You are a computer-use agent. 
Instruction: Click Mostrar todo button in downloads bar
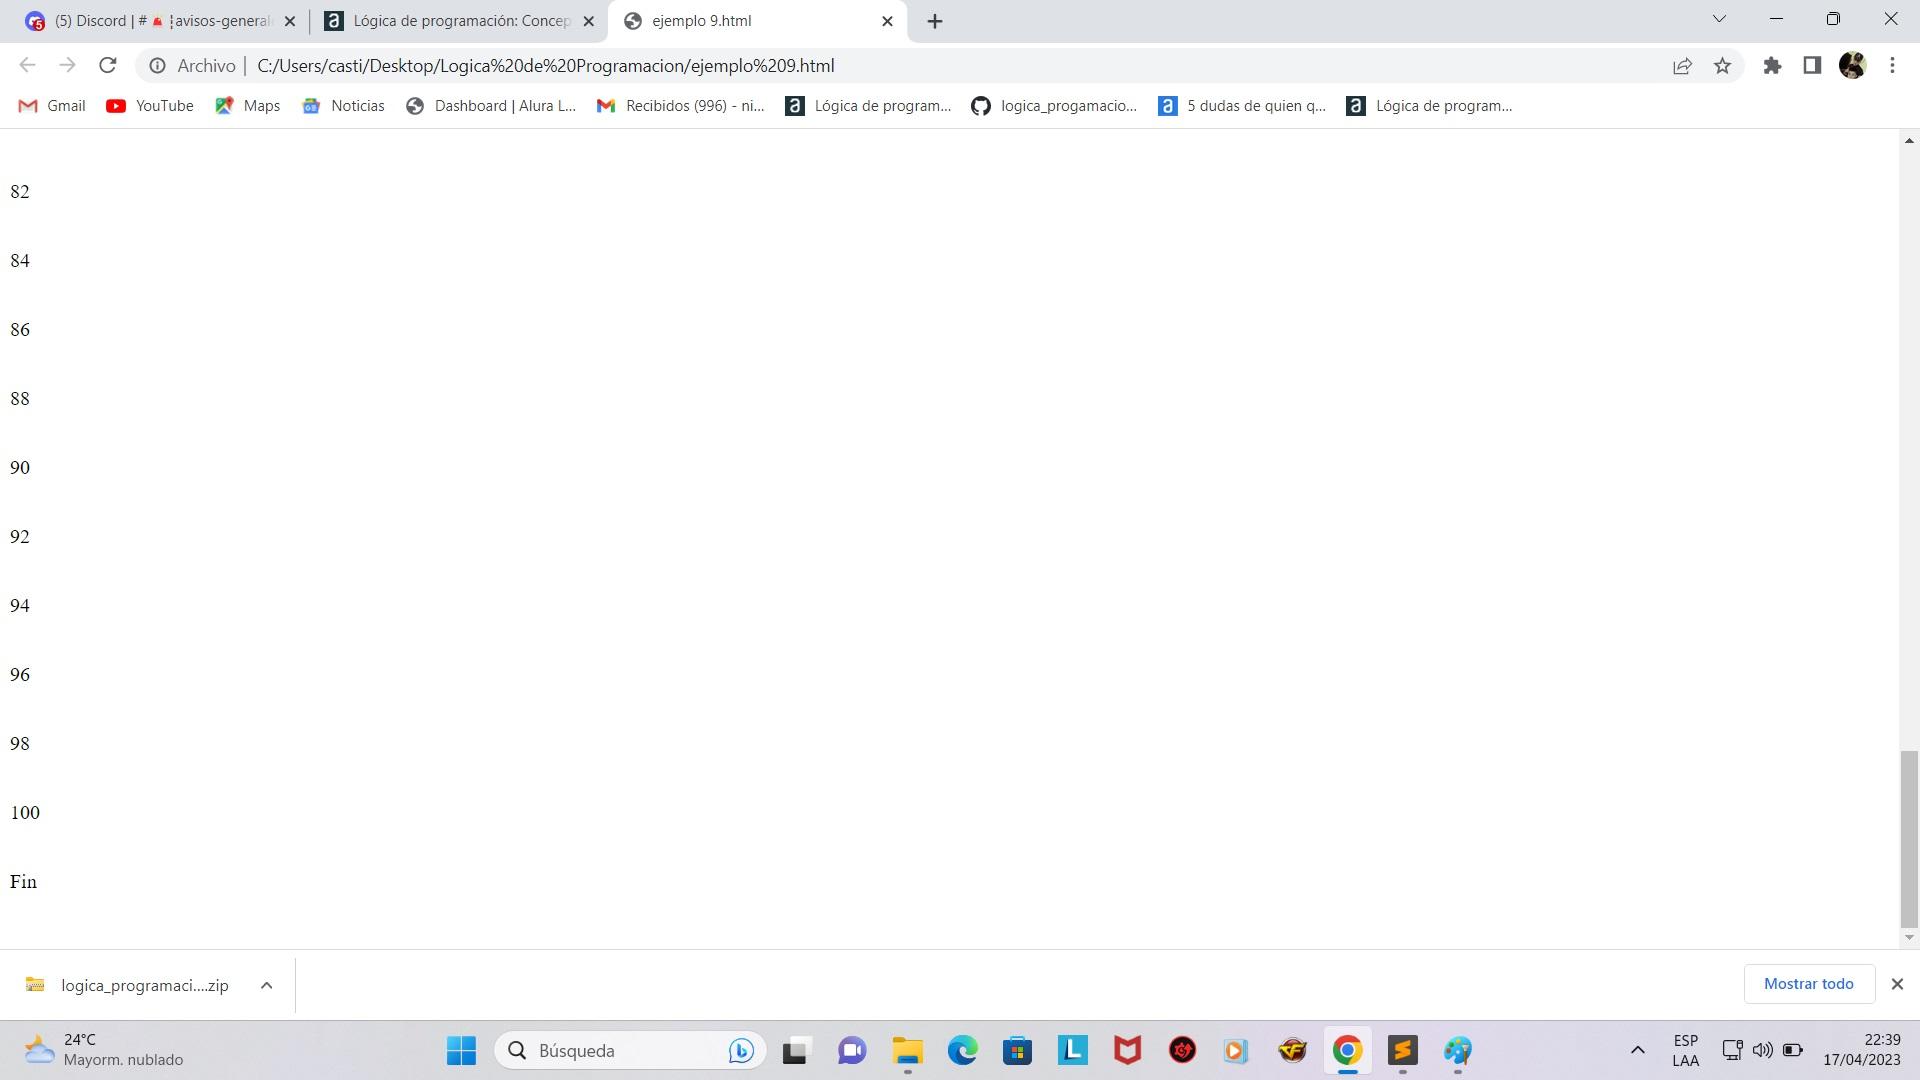coord(1809,984)
